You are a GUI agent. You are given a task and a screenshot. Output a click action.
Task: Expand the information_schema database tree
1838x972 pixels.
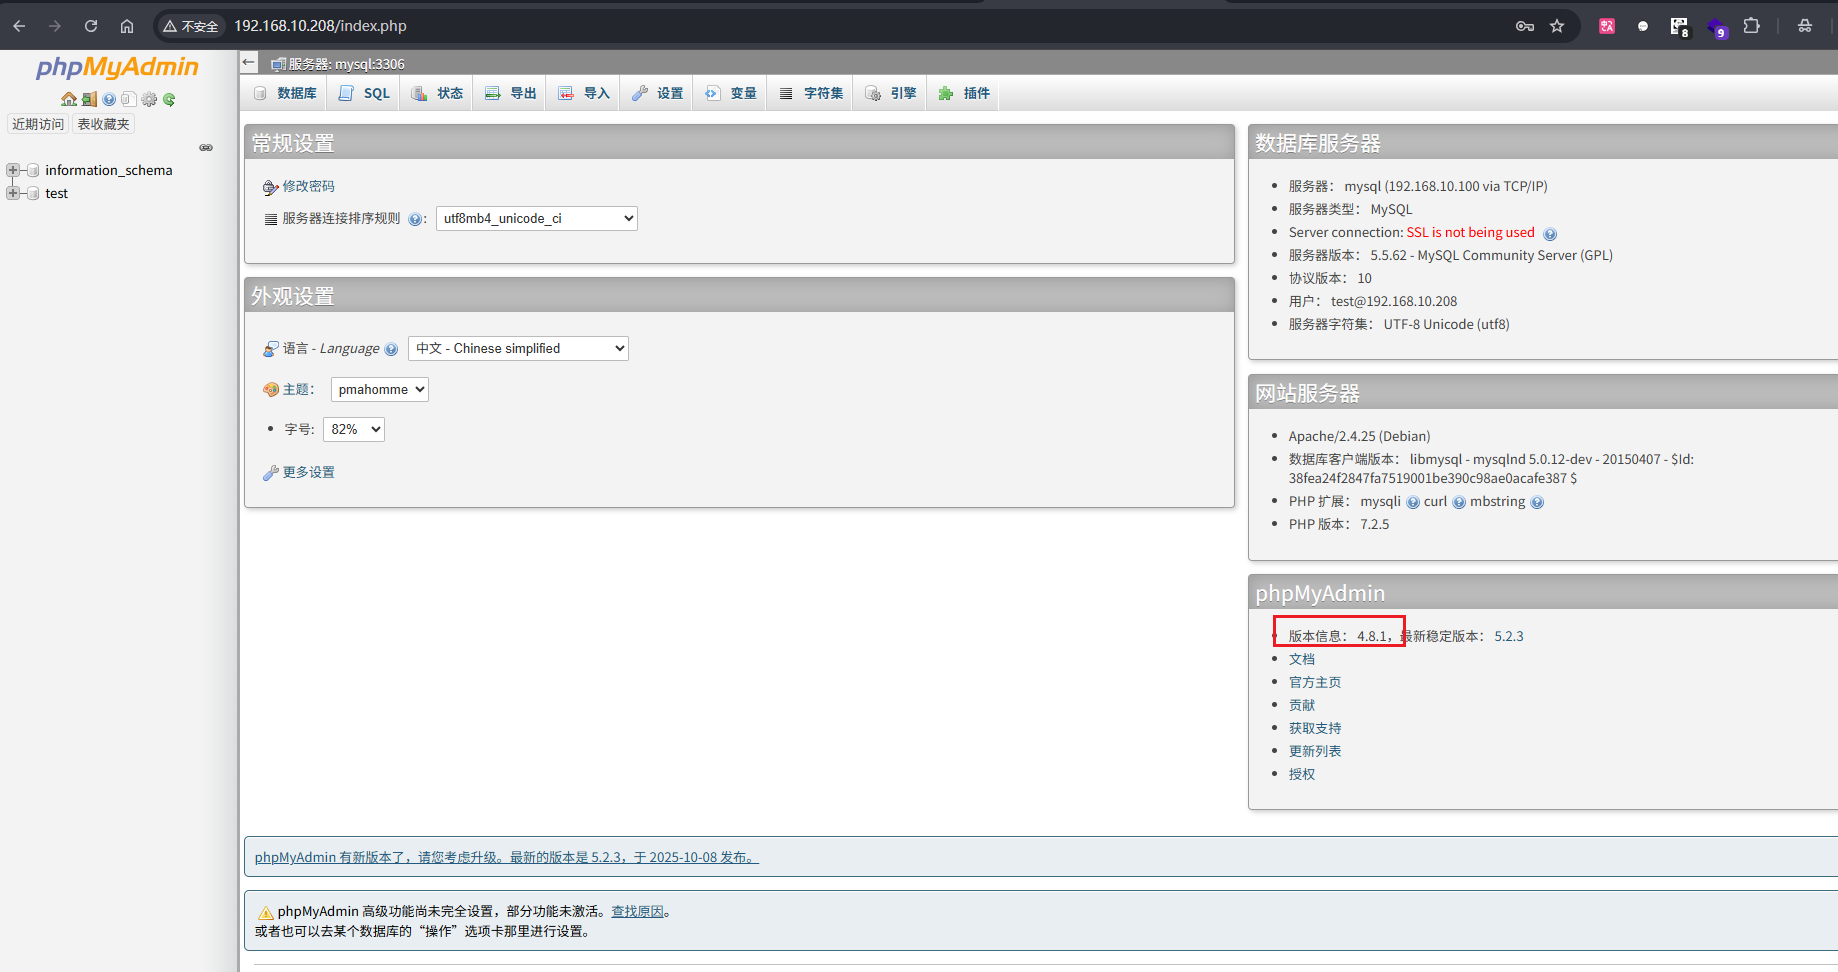pos(13,170)
